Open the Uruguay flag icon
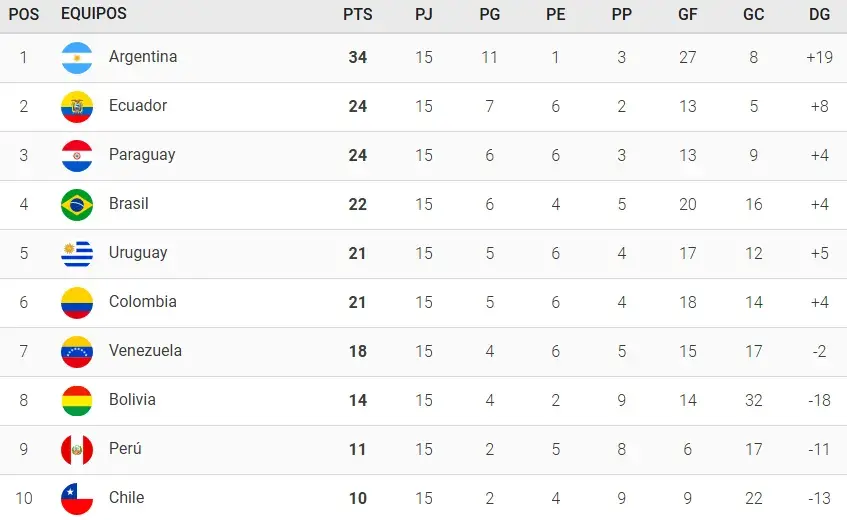 77,254
